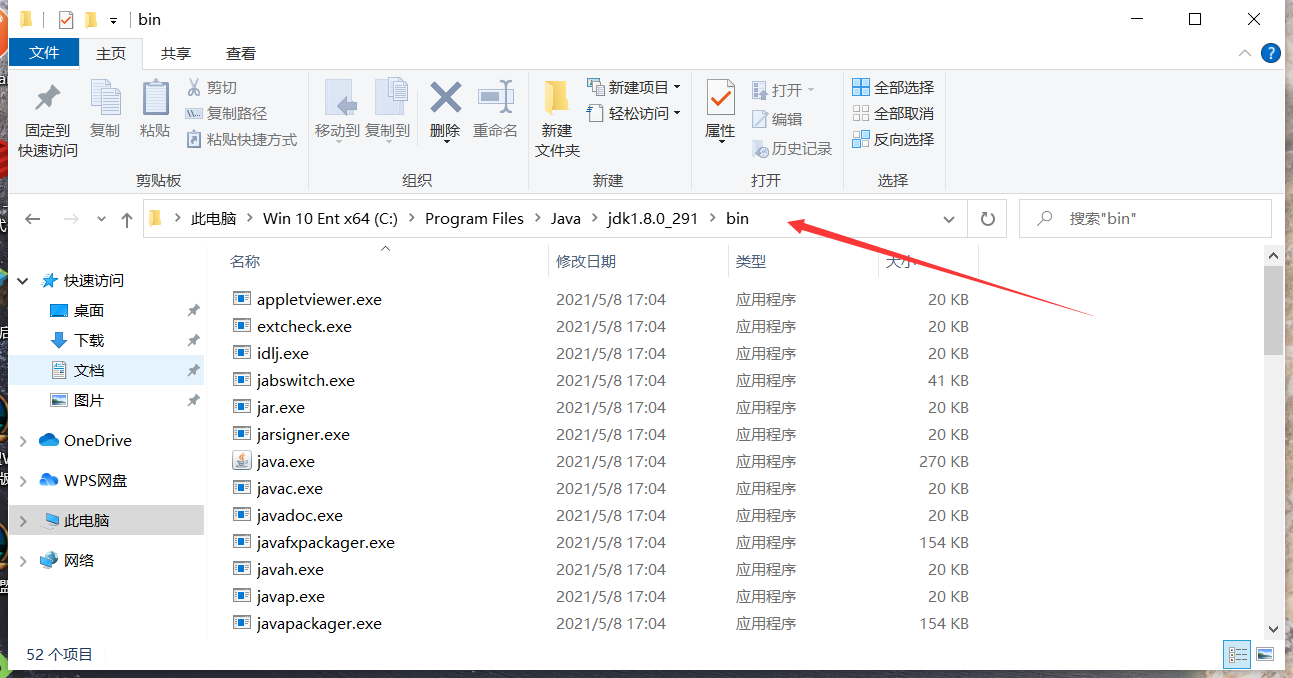
Task: Click the properties icon in title bar
Action: [66, 19]
